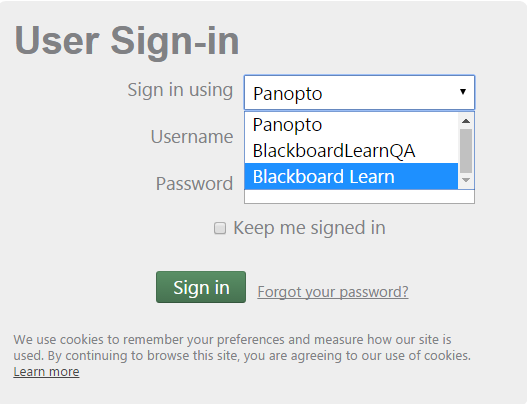The height and width of the screenshot is (404, 527).
Task: Pick the highlighted Blackboard Learn option
Action: [351, 176]
